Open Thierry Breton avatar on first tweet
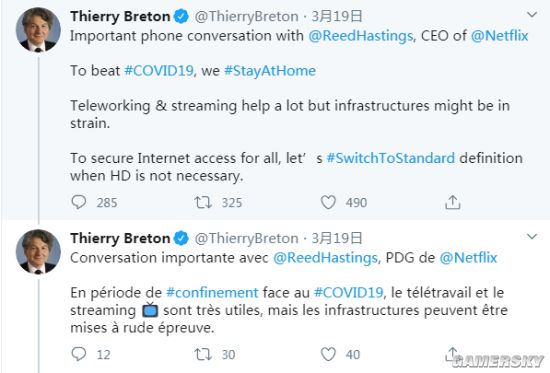Image resolution: width=550 pixels, height=373 pixels. tap(38, 30)
